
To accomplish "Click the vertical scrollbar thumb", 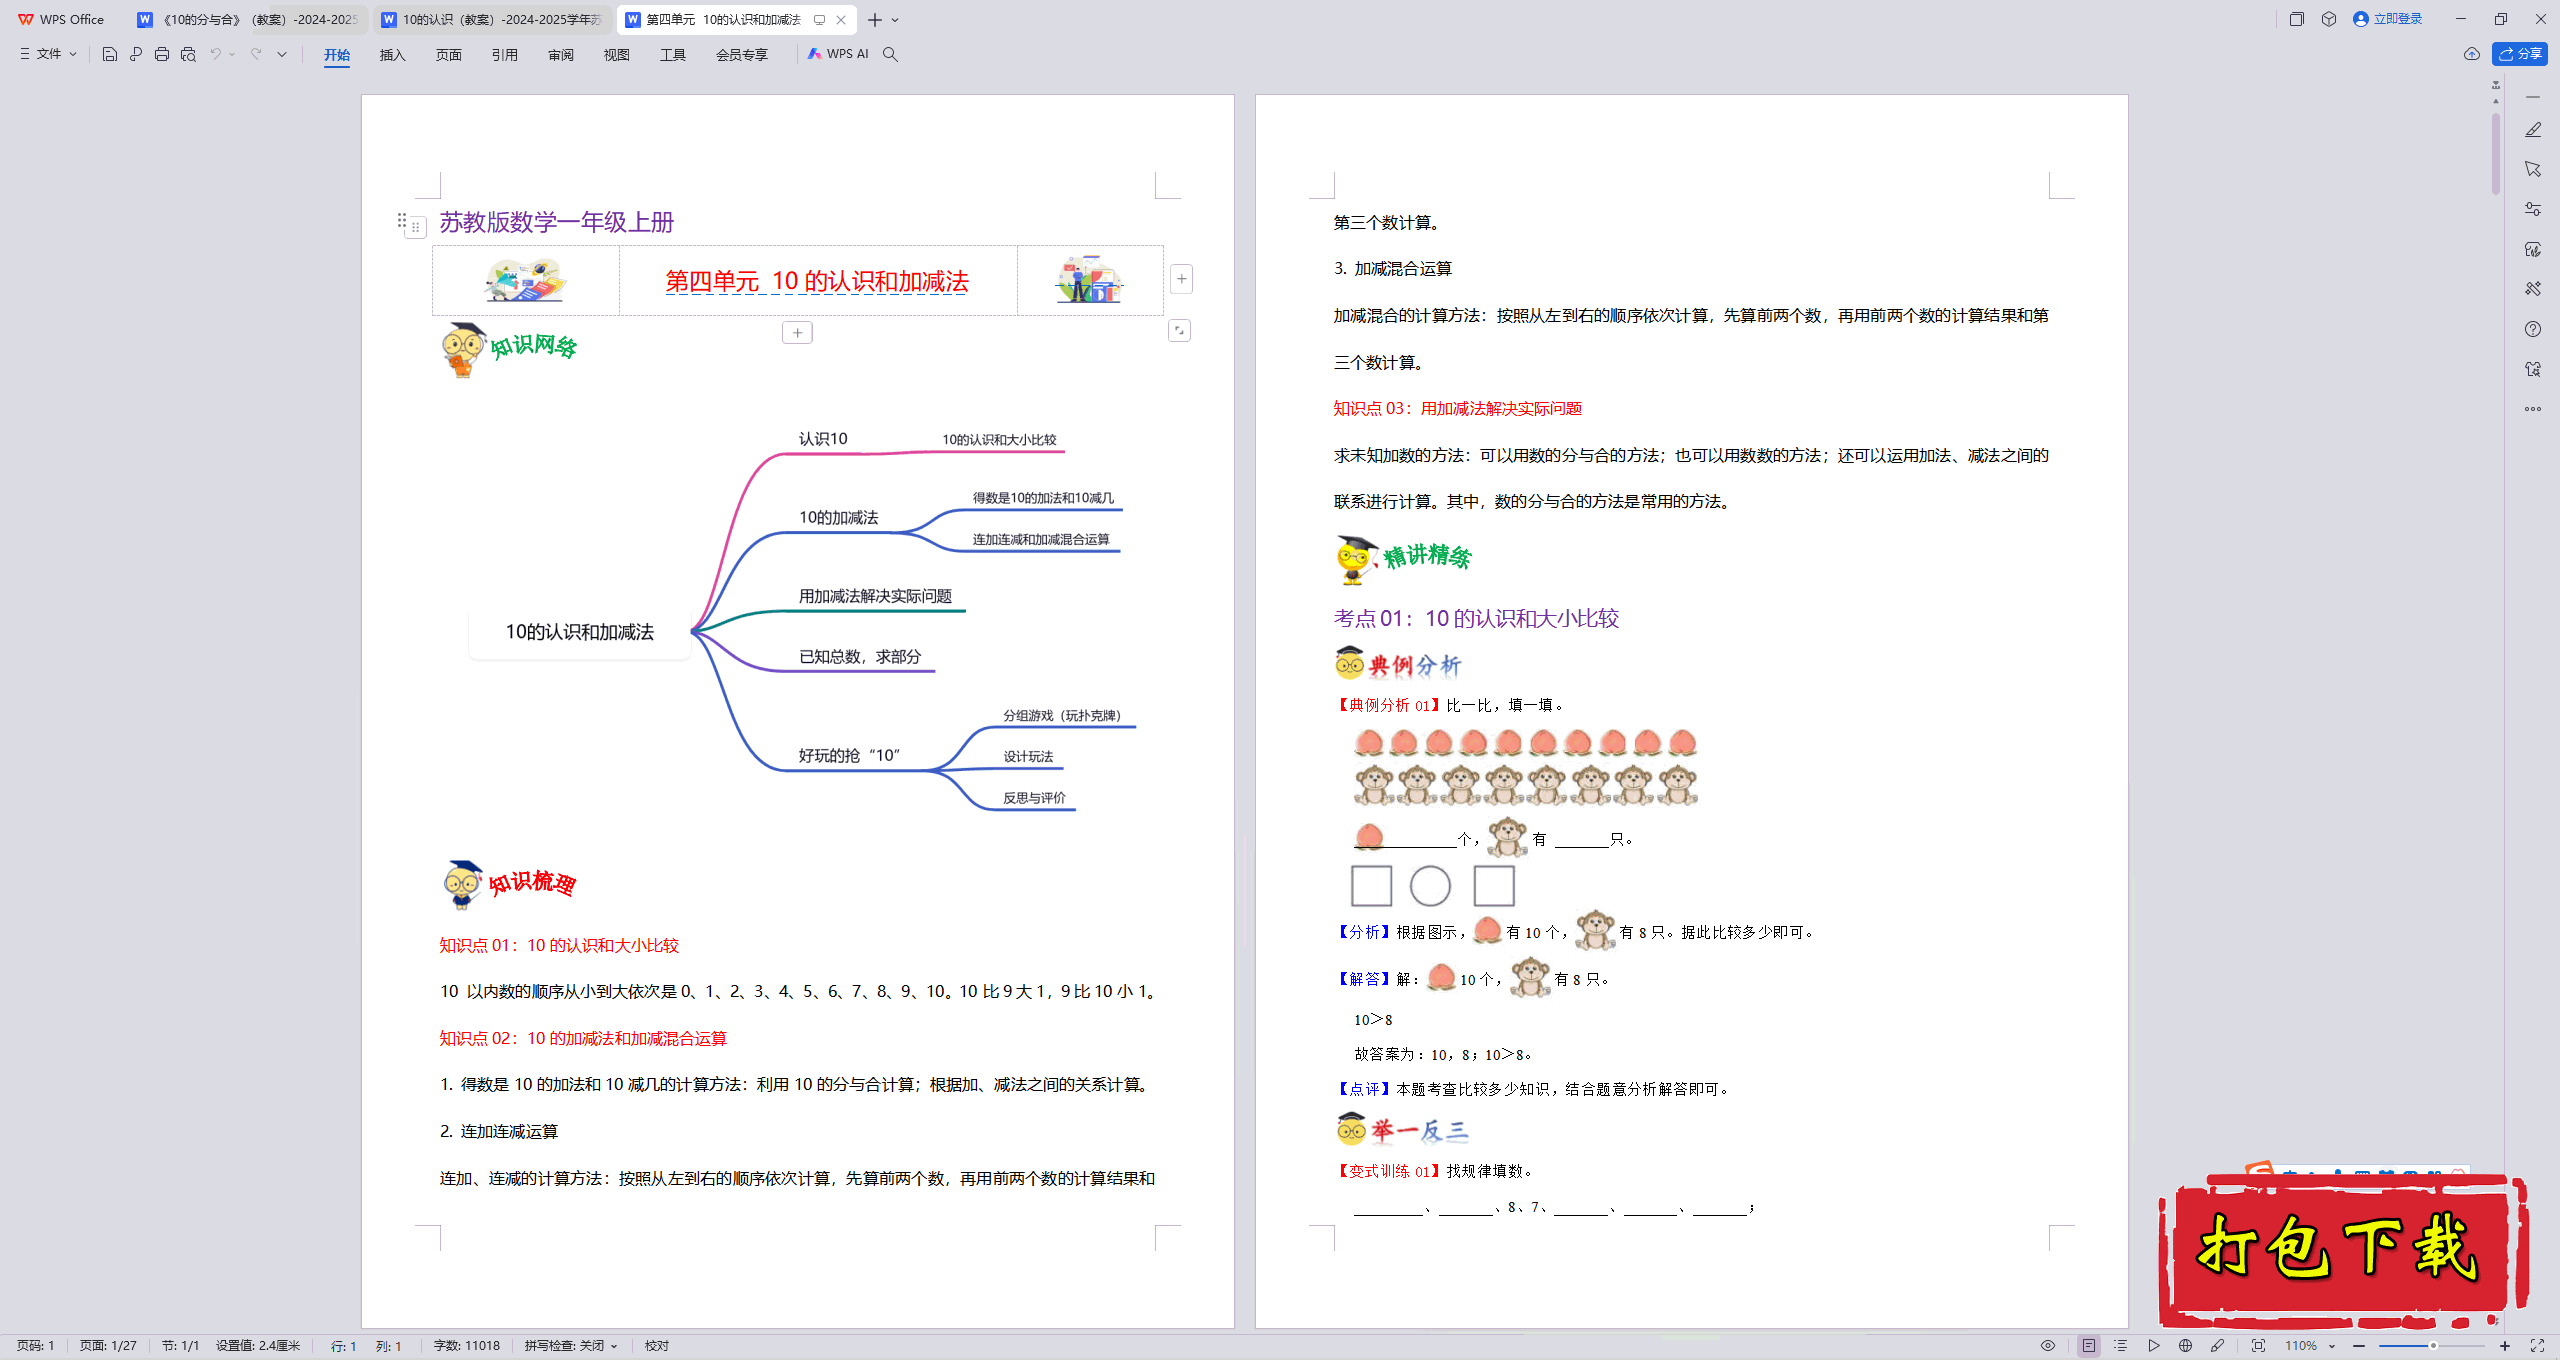I will pyautogui.click(x=2496, y=154).
